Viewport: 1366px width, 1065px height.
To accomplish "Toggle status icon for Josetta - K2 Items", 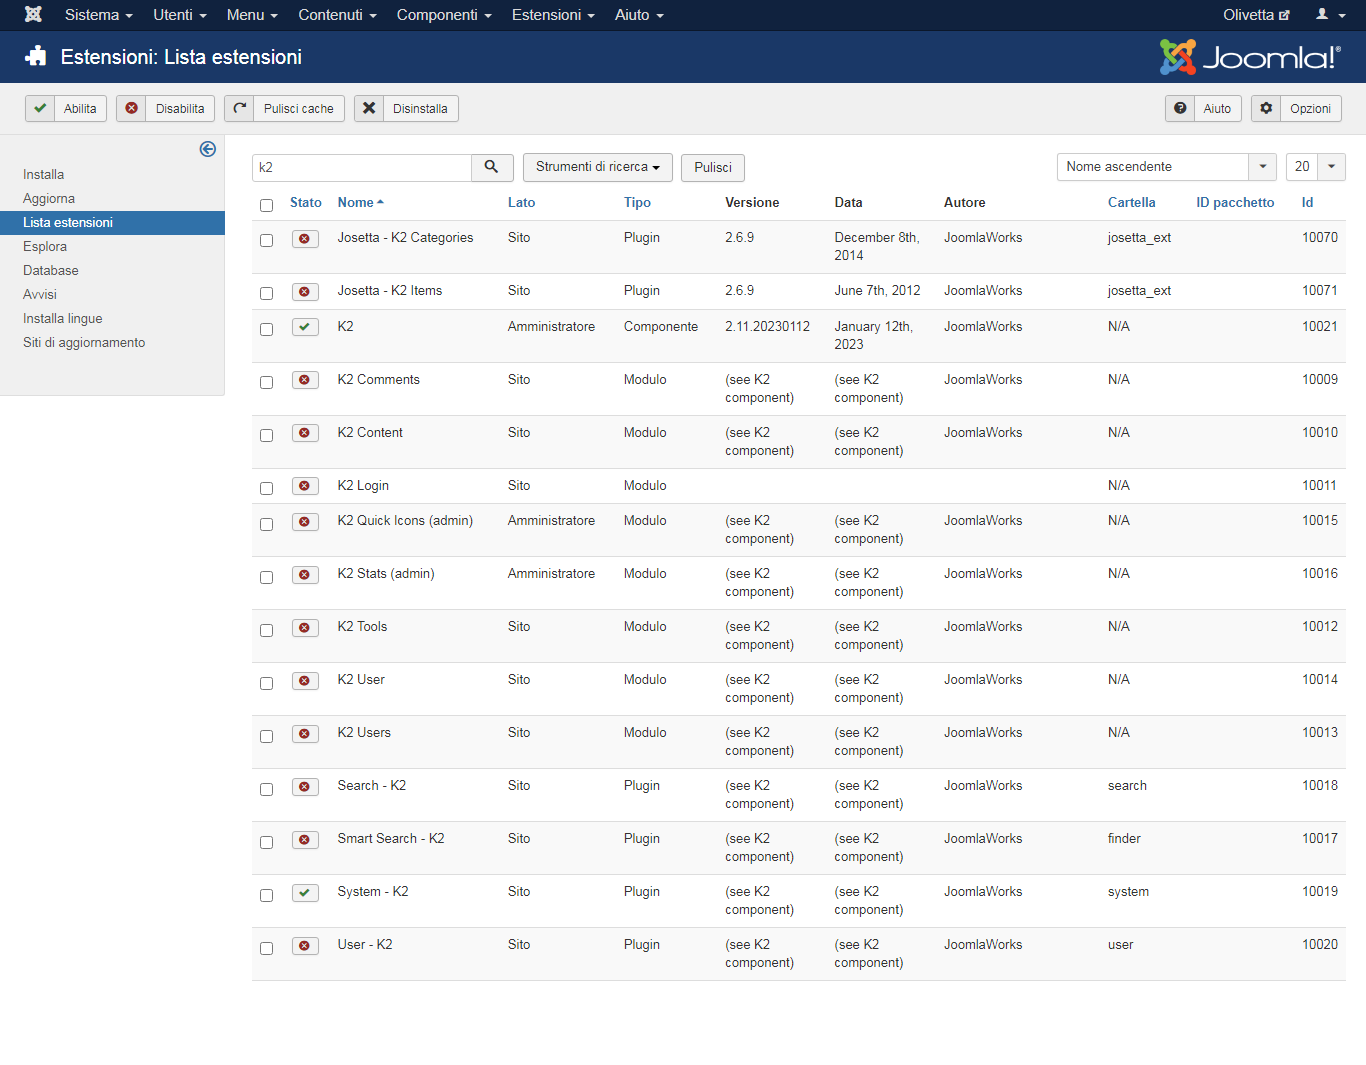I will pos(305,291).
